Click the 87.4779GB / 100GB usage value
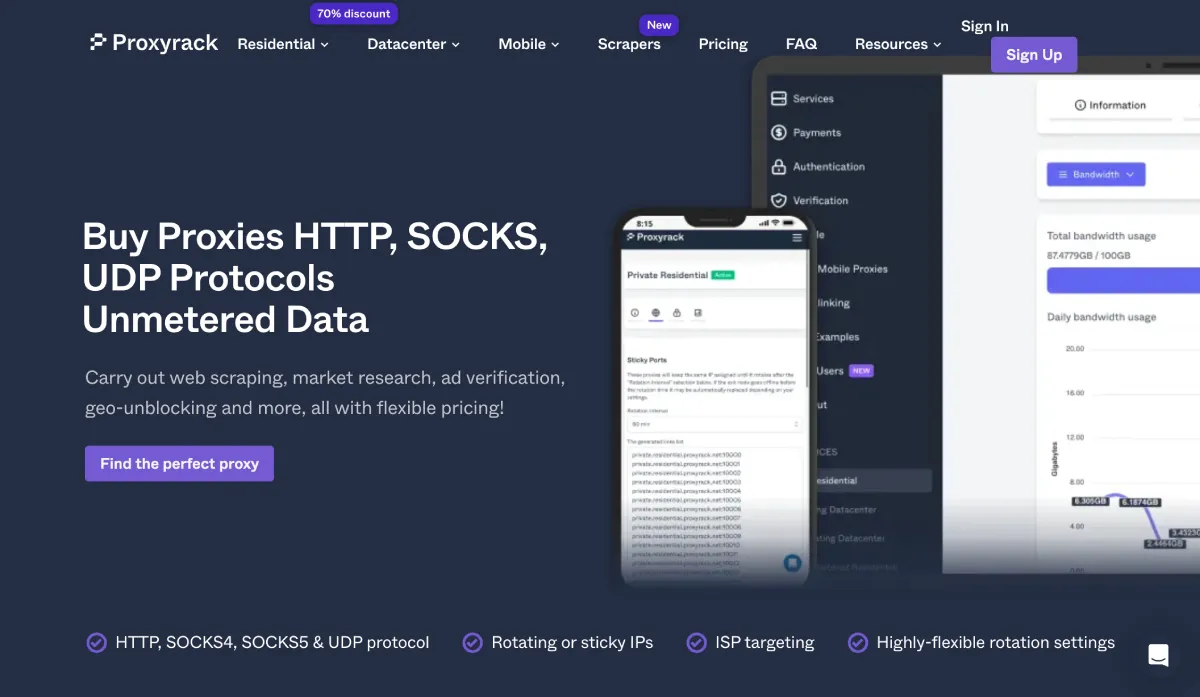The width and height of the screenshot is (1200, 697). coord(1088,256)
